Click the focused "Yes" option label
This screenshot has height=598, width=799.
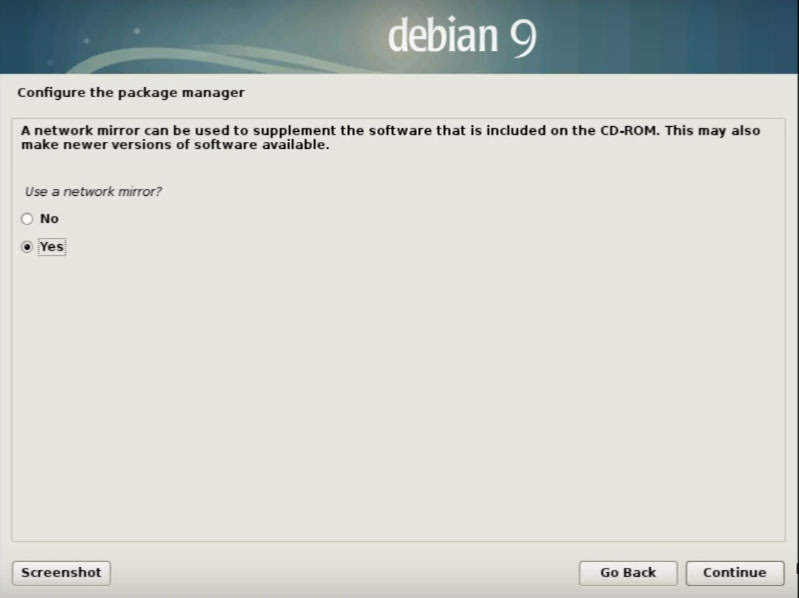(51, 247)
